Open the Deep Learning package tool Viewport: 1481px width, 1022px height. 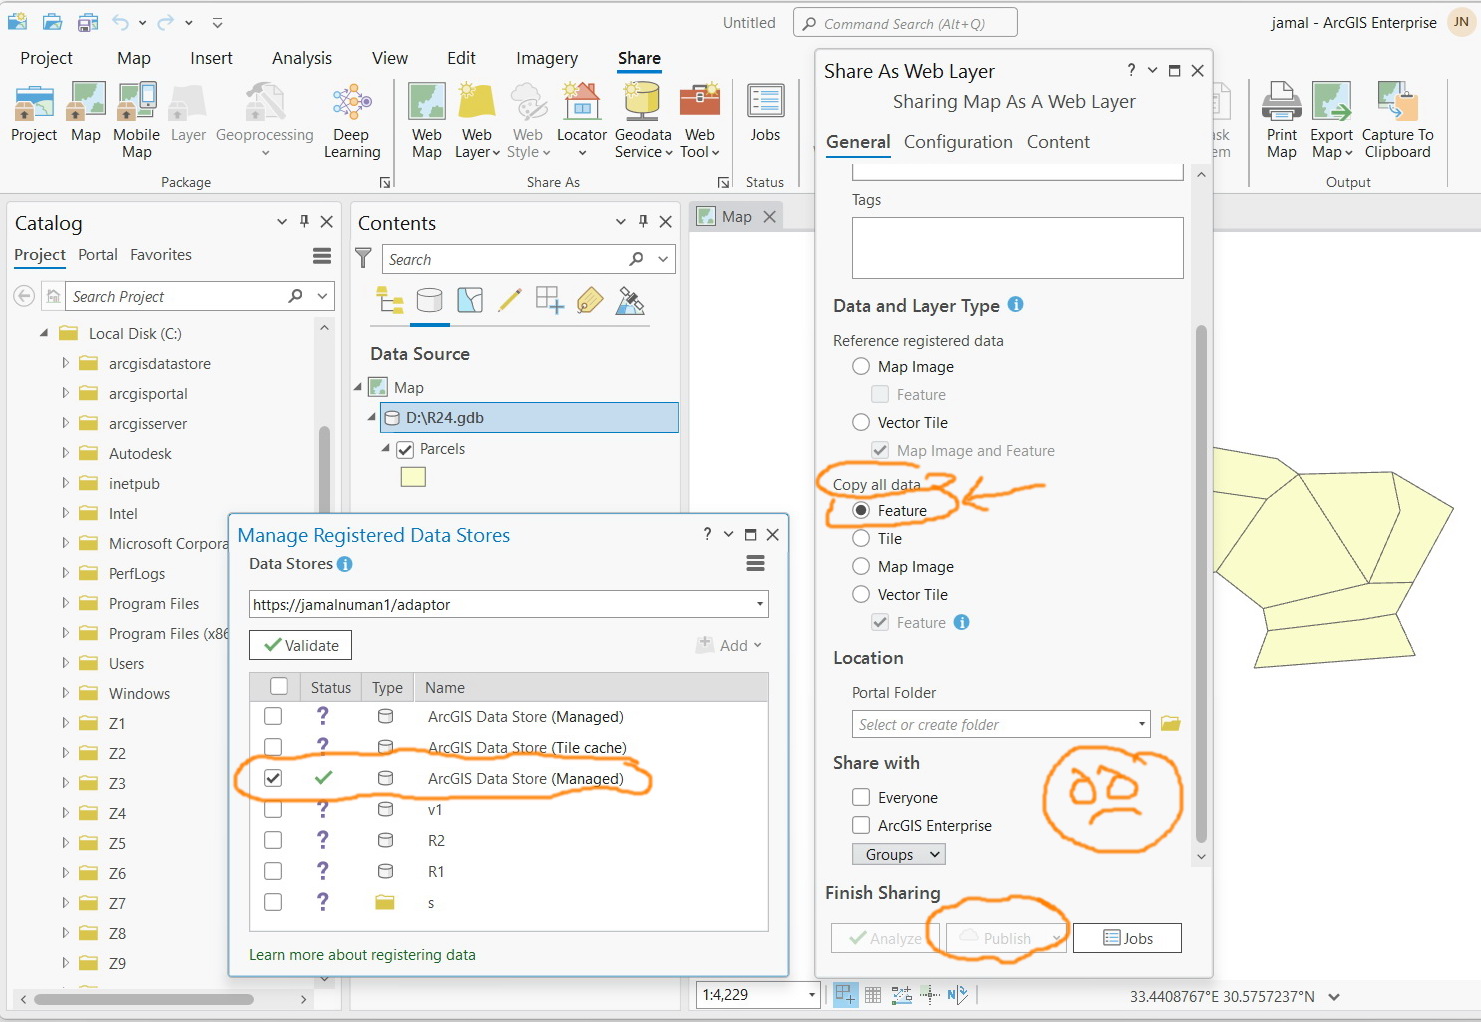point(352,121)
